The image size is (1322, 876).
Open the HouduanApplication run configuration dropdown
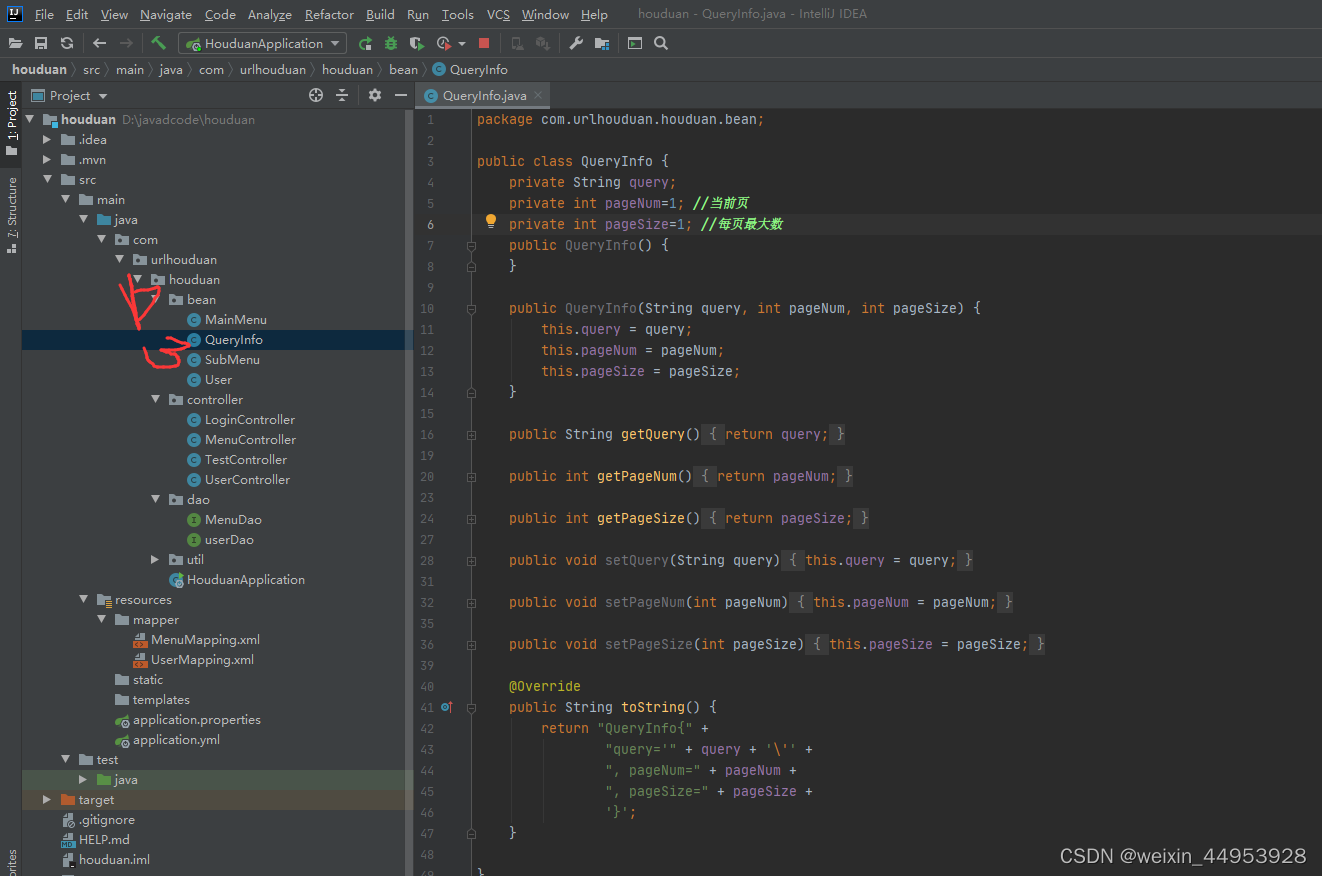(262, 43)
